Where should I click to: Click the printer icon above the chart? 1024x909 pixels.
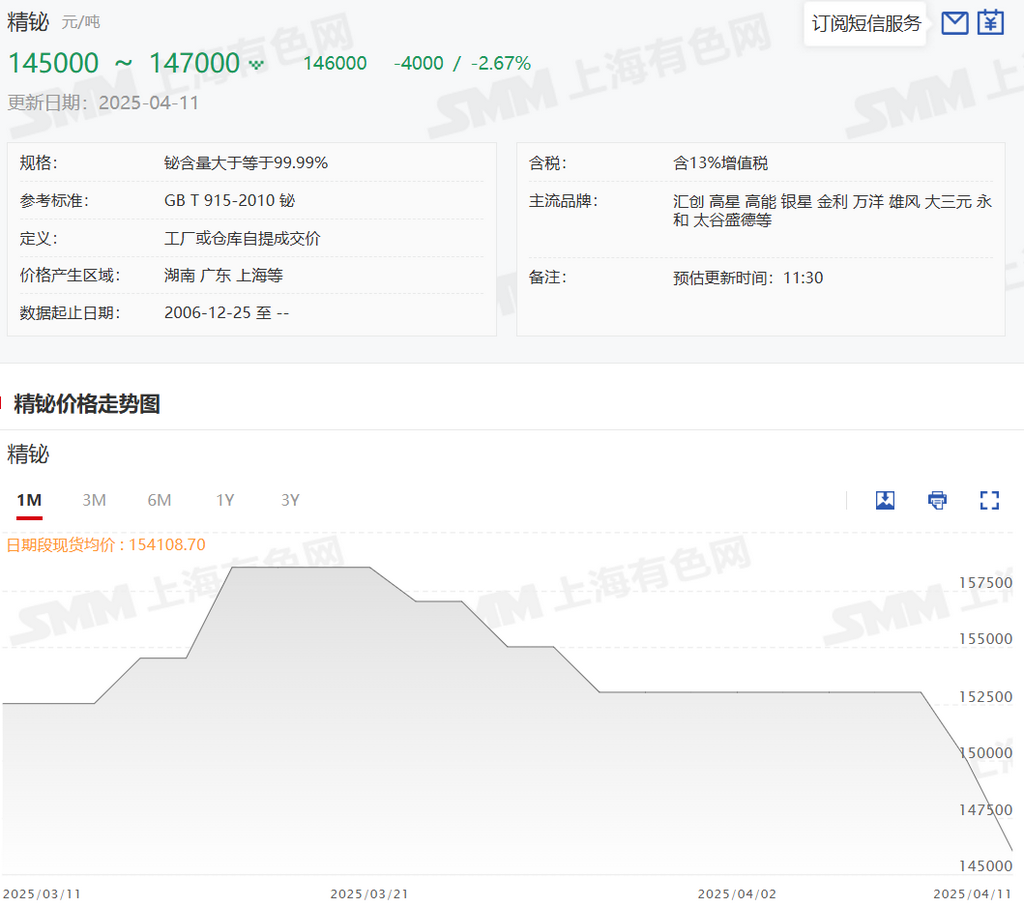(x=937, y=500)
